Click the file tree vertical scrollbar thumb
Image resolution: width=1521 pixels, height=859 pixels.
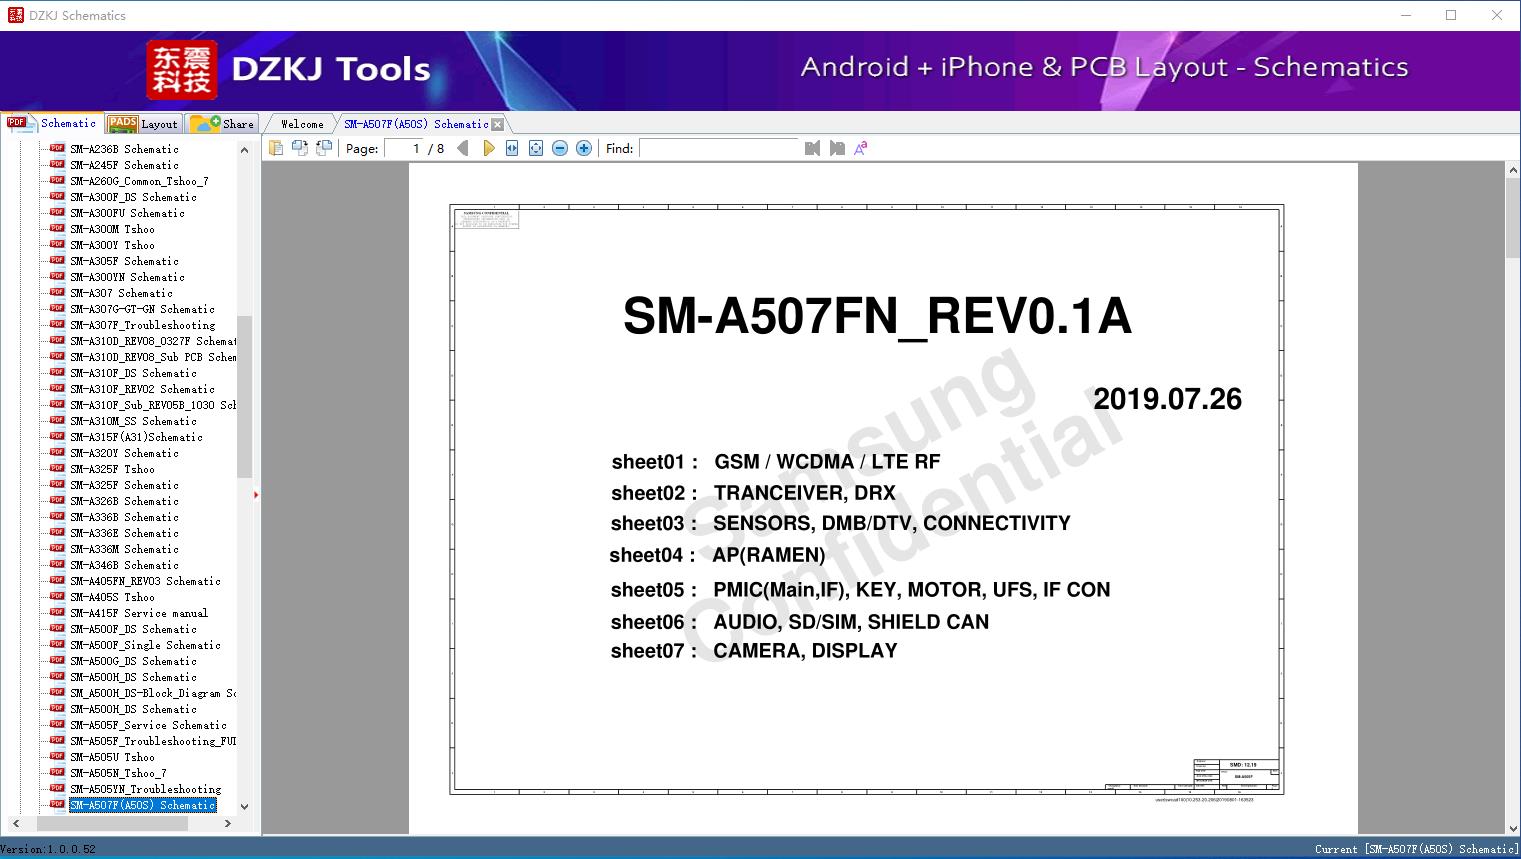coord(244,397)
